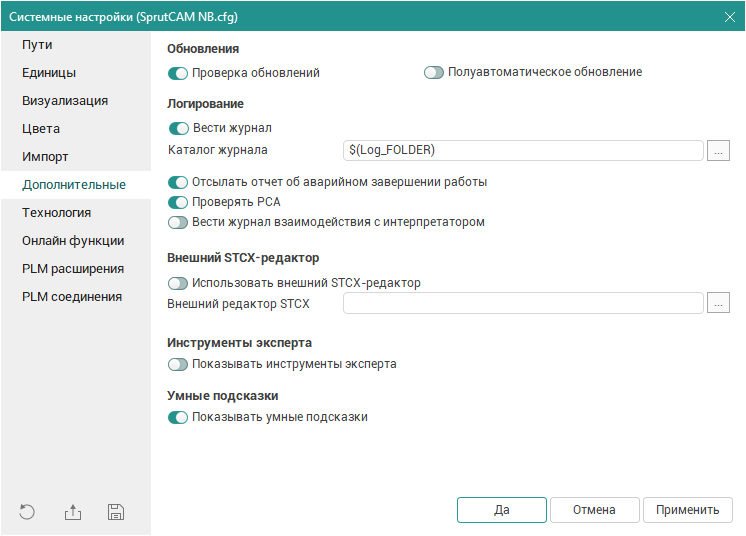
Task: Enable Полуавтоматическое обновление switch
Action: pyautogui.click(x=434, y=73)
